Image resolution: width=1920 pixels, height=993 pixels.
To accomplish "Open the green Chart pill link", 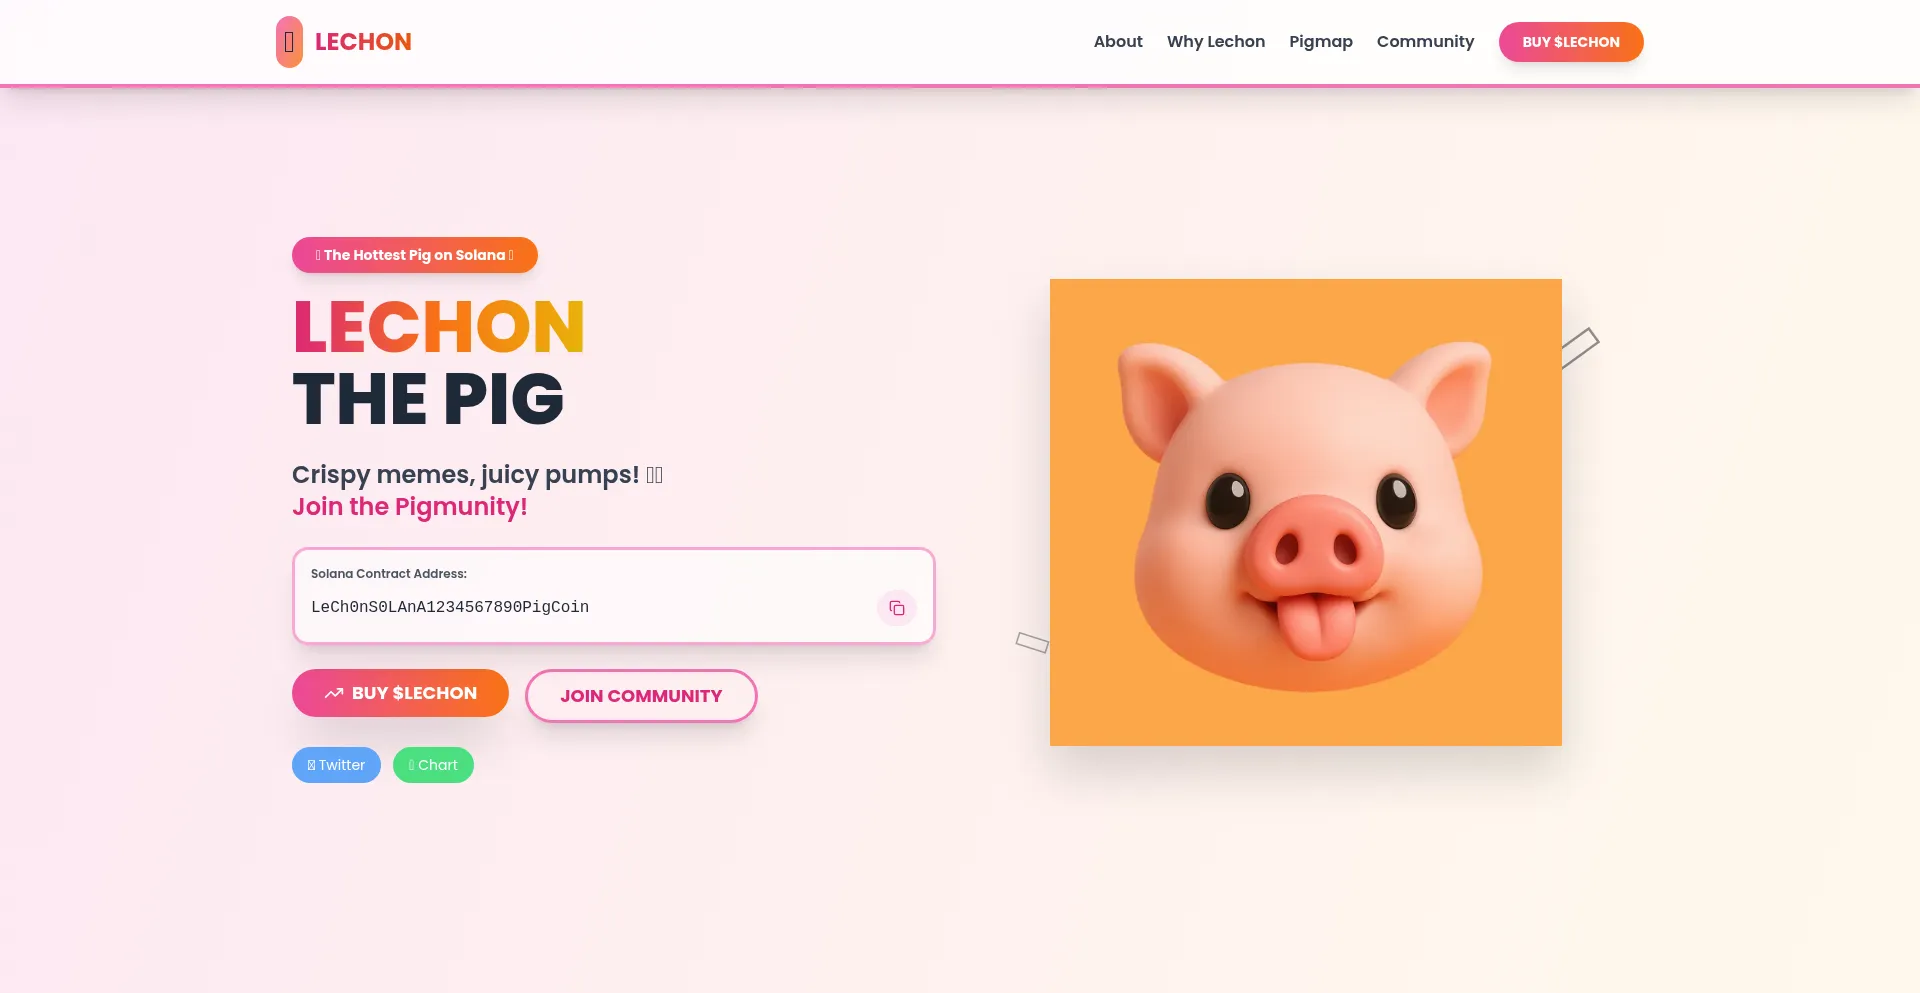I will [433, 765].
